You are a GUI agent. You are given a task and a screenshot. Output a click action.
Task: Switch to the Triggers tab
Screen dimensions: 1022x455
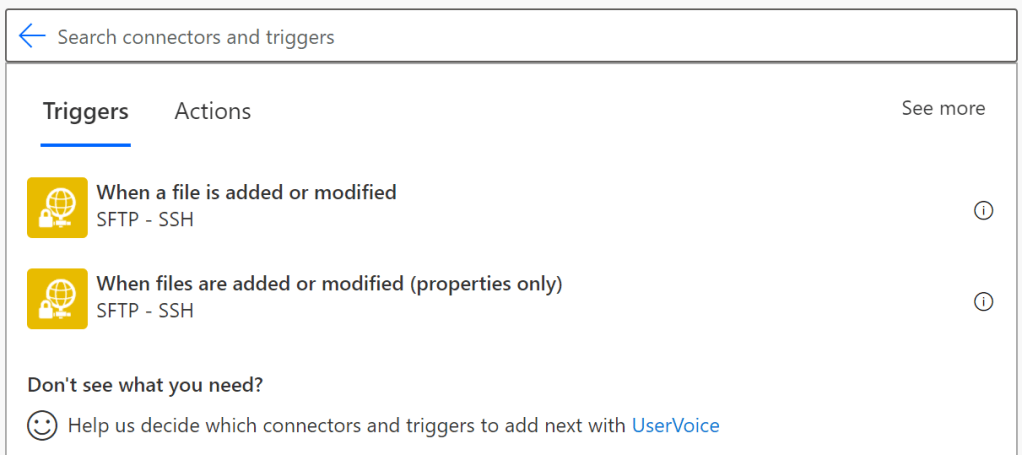(86, 111)
